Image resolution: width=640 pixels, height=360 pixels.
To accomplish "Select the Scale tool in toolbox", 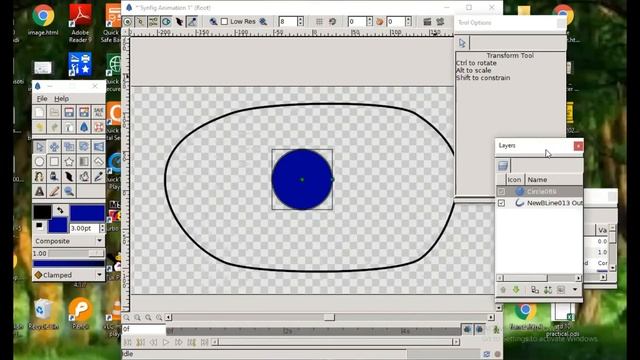I will (69, 147).
